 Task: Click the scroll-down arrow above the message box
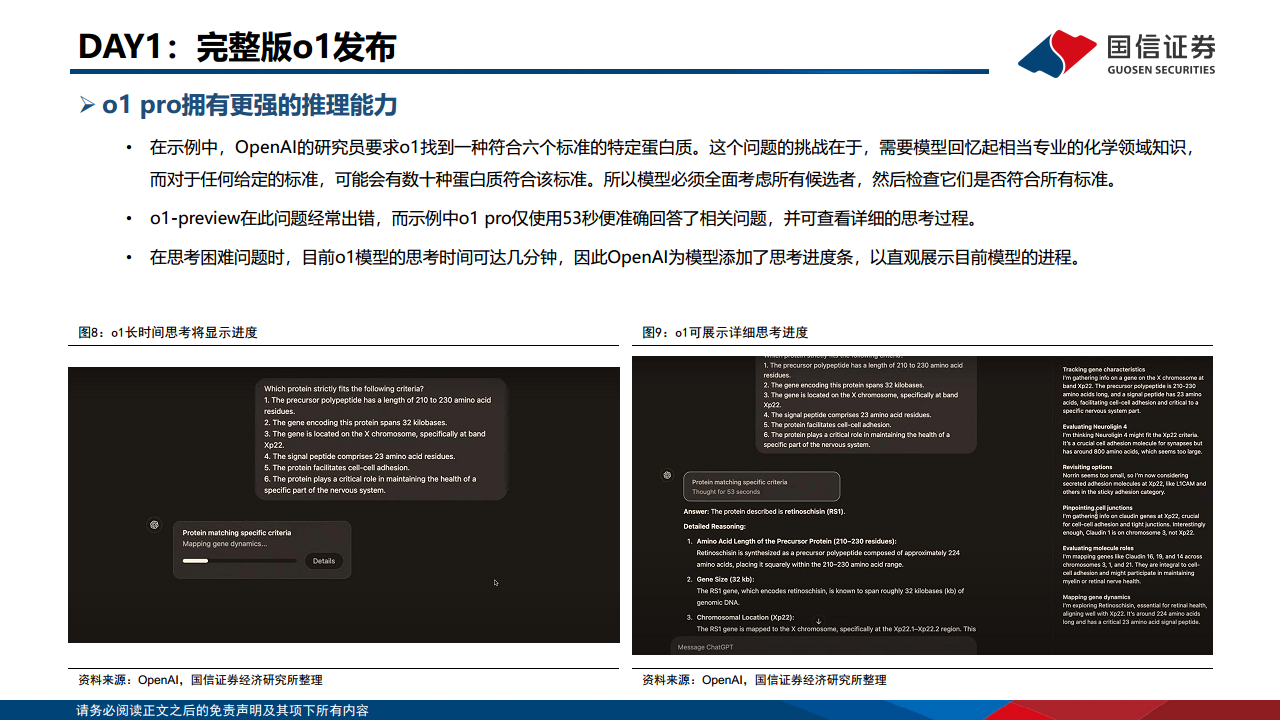tap(818, 622)
